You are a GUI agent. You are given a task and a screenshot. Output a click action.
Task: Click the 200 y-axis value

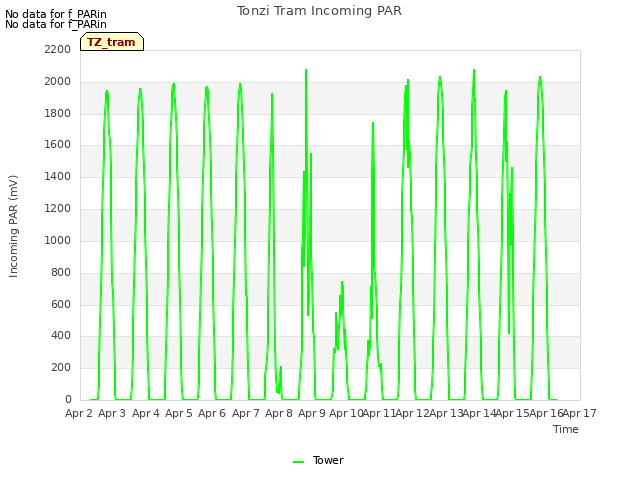tap(61, 368)
